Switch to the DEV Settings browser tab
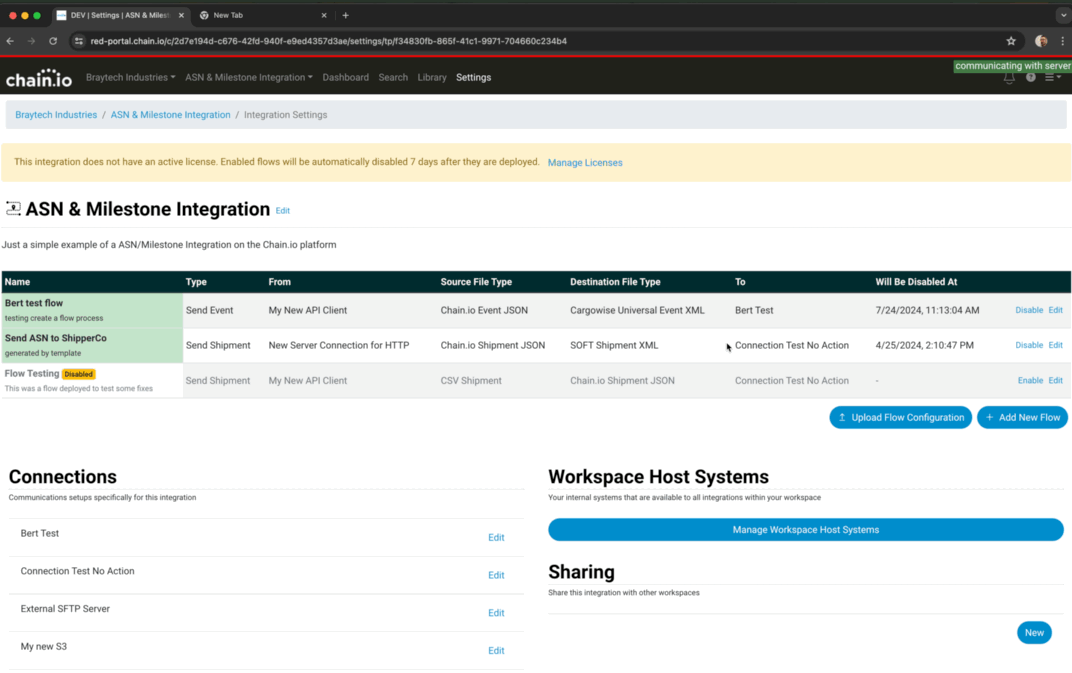The width and height of the screenshot is (1072, 673). tap(120, 15)
